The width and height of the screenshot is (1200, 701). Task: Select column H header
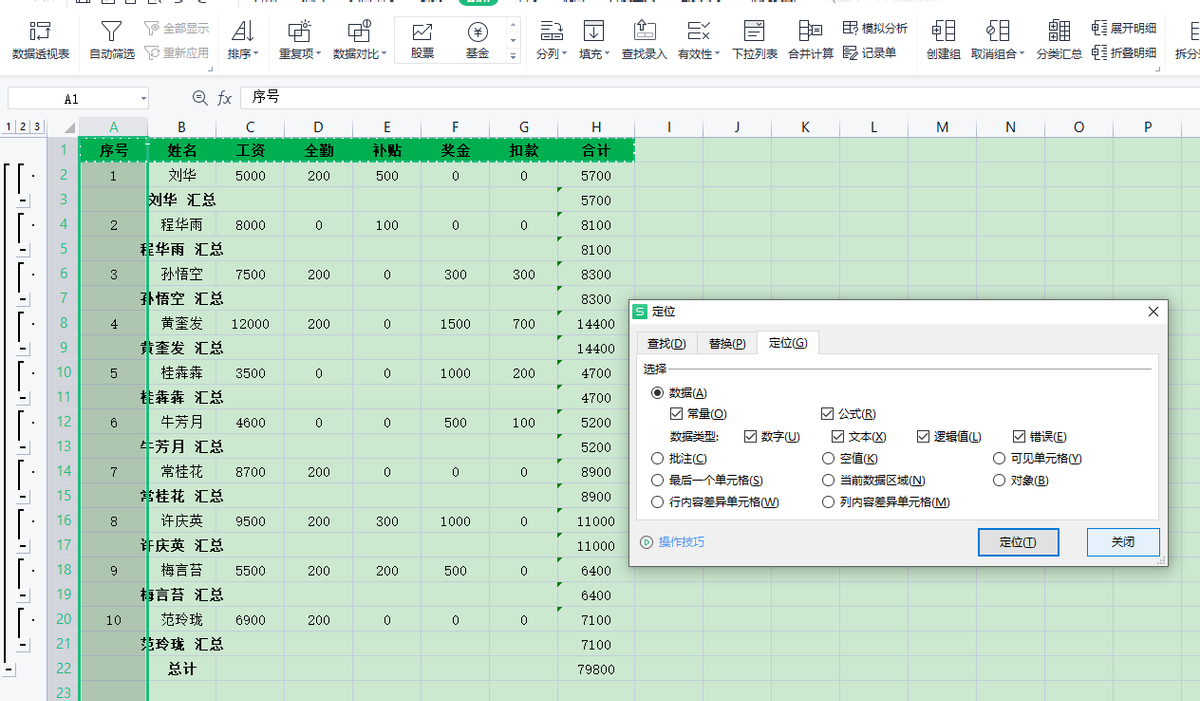tap(596, 127)
